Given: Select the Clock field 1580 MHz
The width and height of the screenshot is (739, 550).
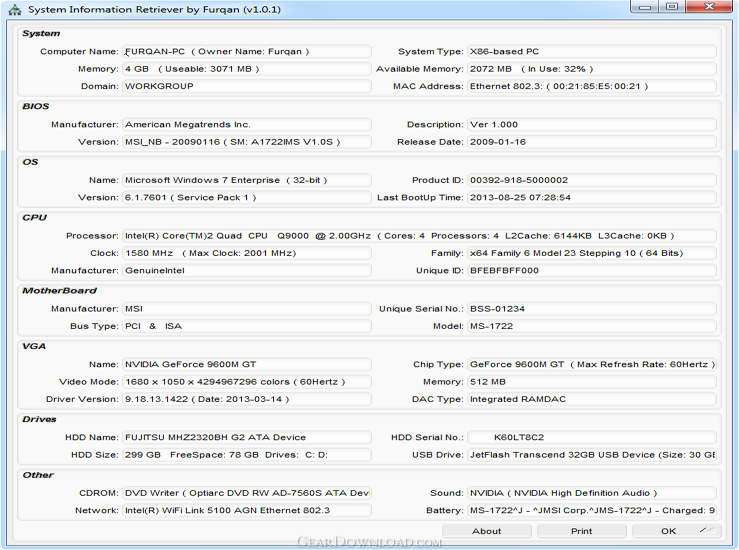Looking at the screenshot, I should click(x=247, y=253).
